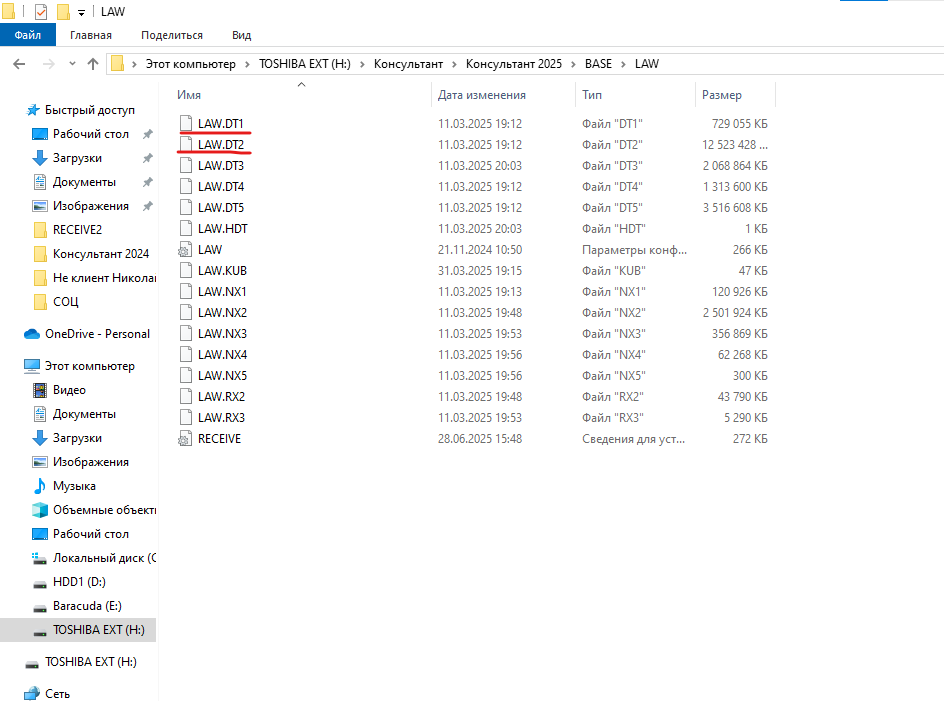Open the Файл menu tab

pyautogui.click(x=28, y=35)
